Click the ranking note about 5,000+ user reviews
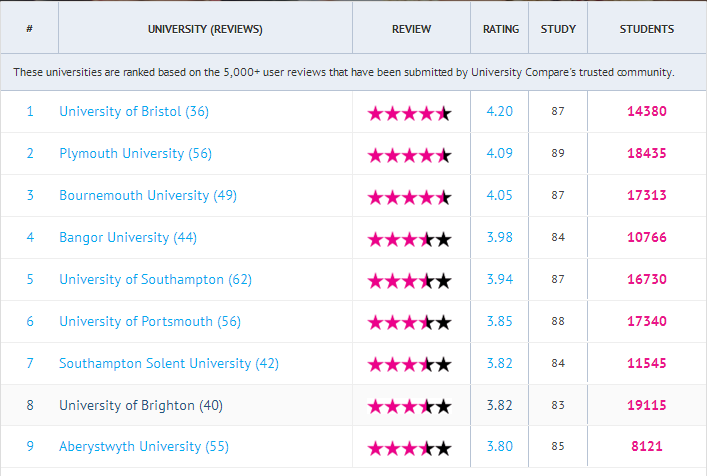 344,72
